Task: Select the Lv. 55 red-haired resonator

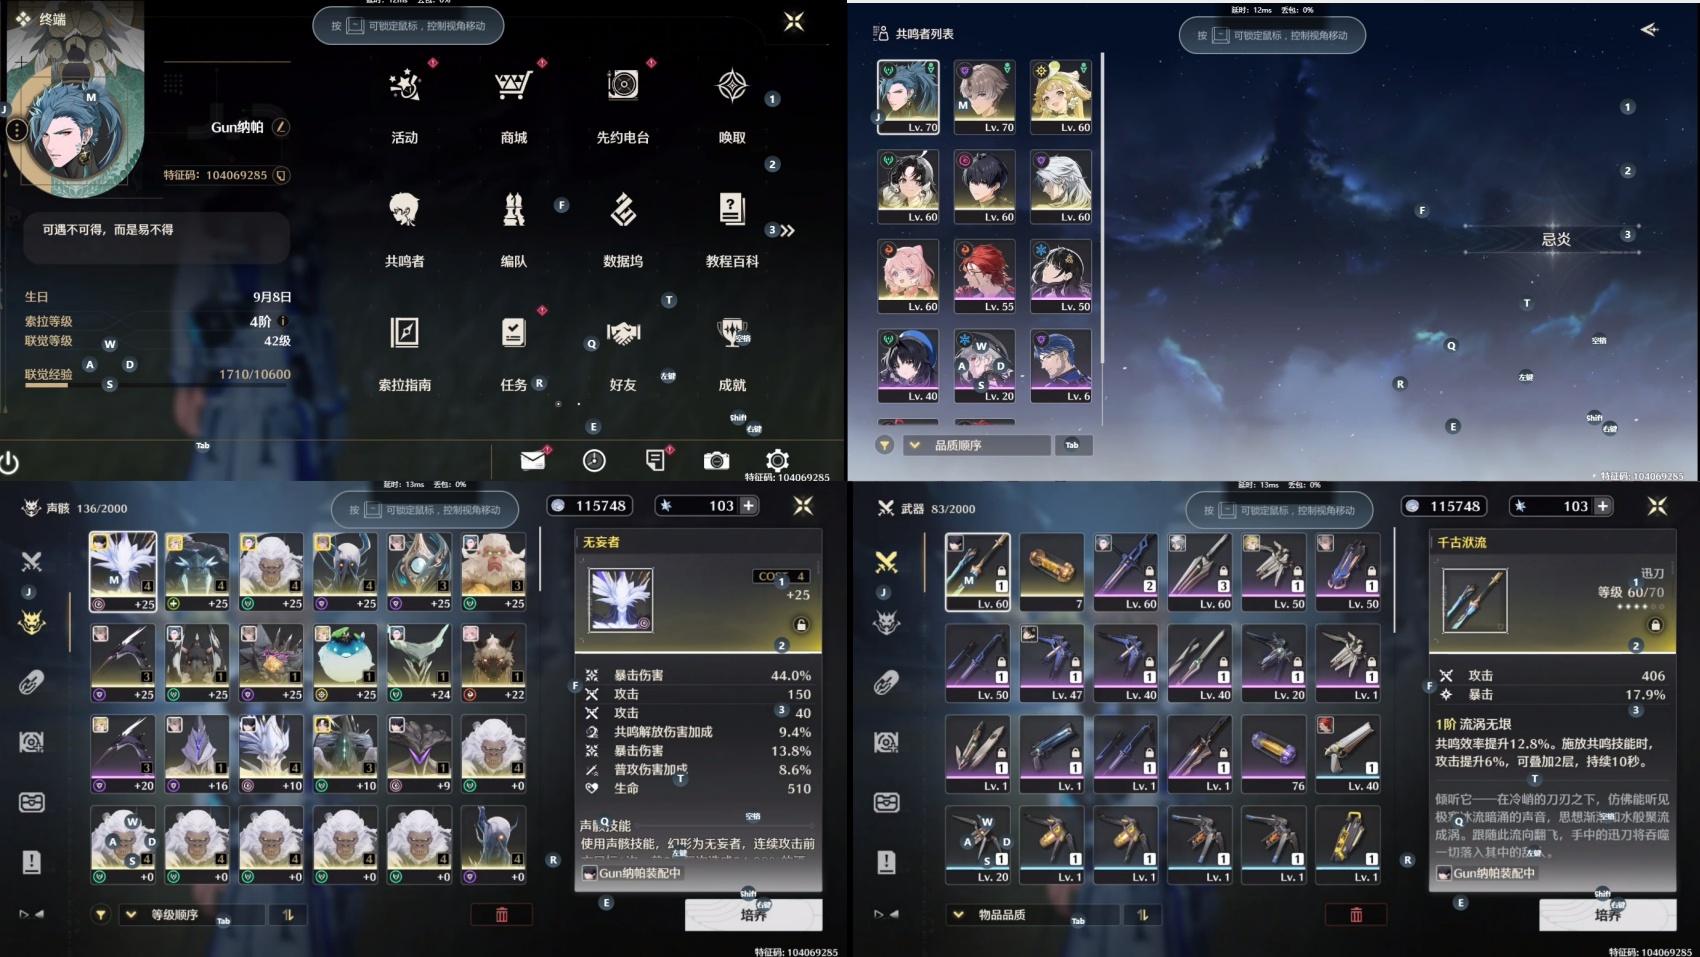Action: [x=985, y=276]
